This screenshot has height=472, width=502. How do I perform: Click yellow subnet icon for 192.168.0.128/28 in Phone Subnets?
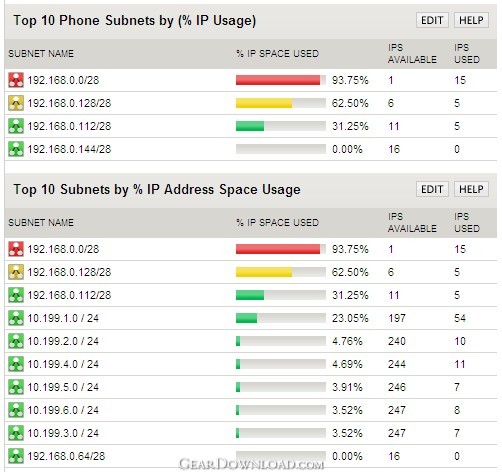point(16,103)
